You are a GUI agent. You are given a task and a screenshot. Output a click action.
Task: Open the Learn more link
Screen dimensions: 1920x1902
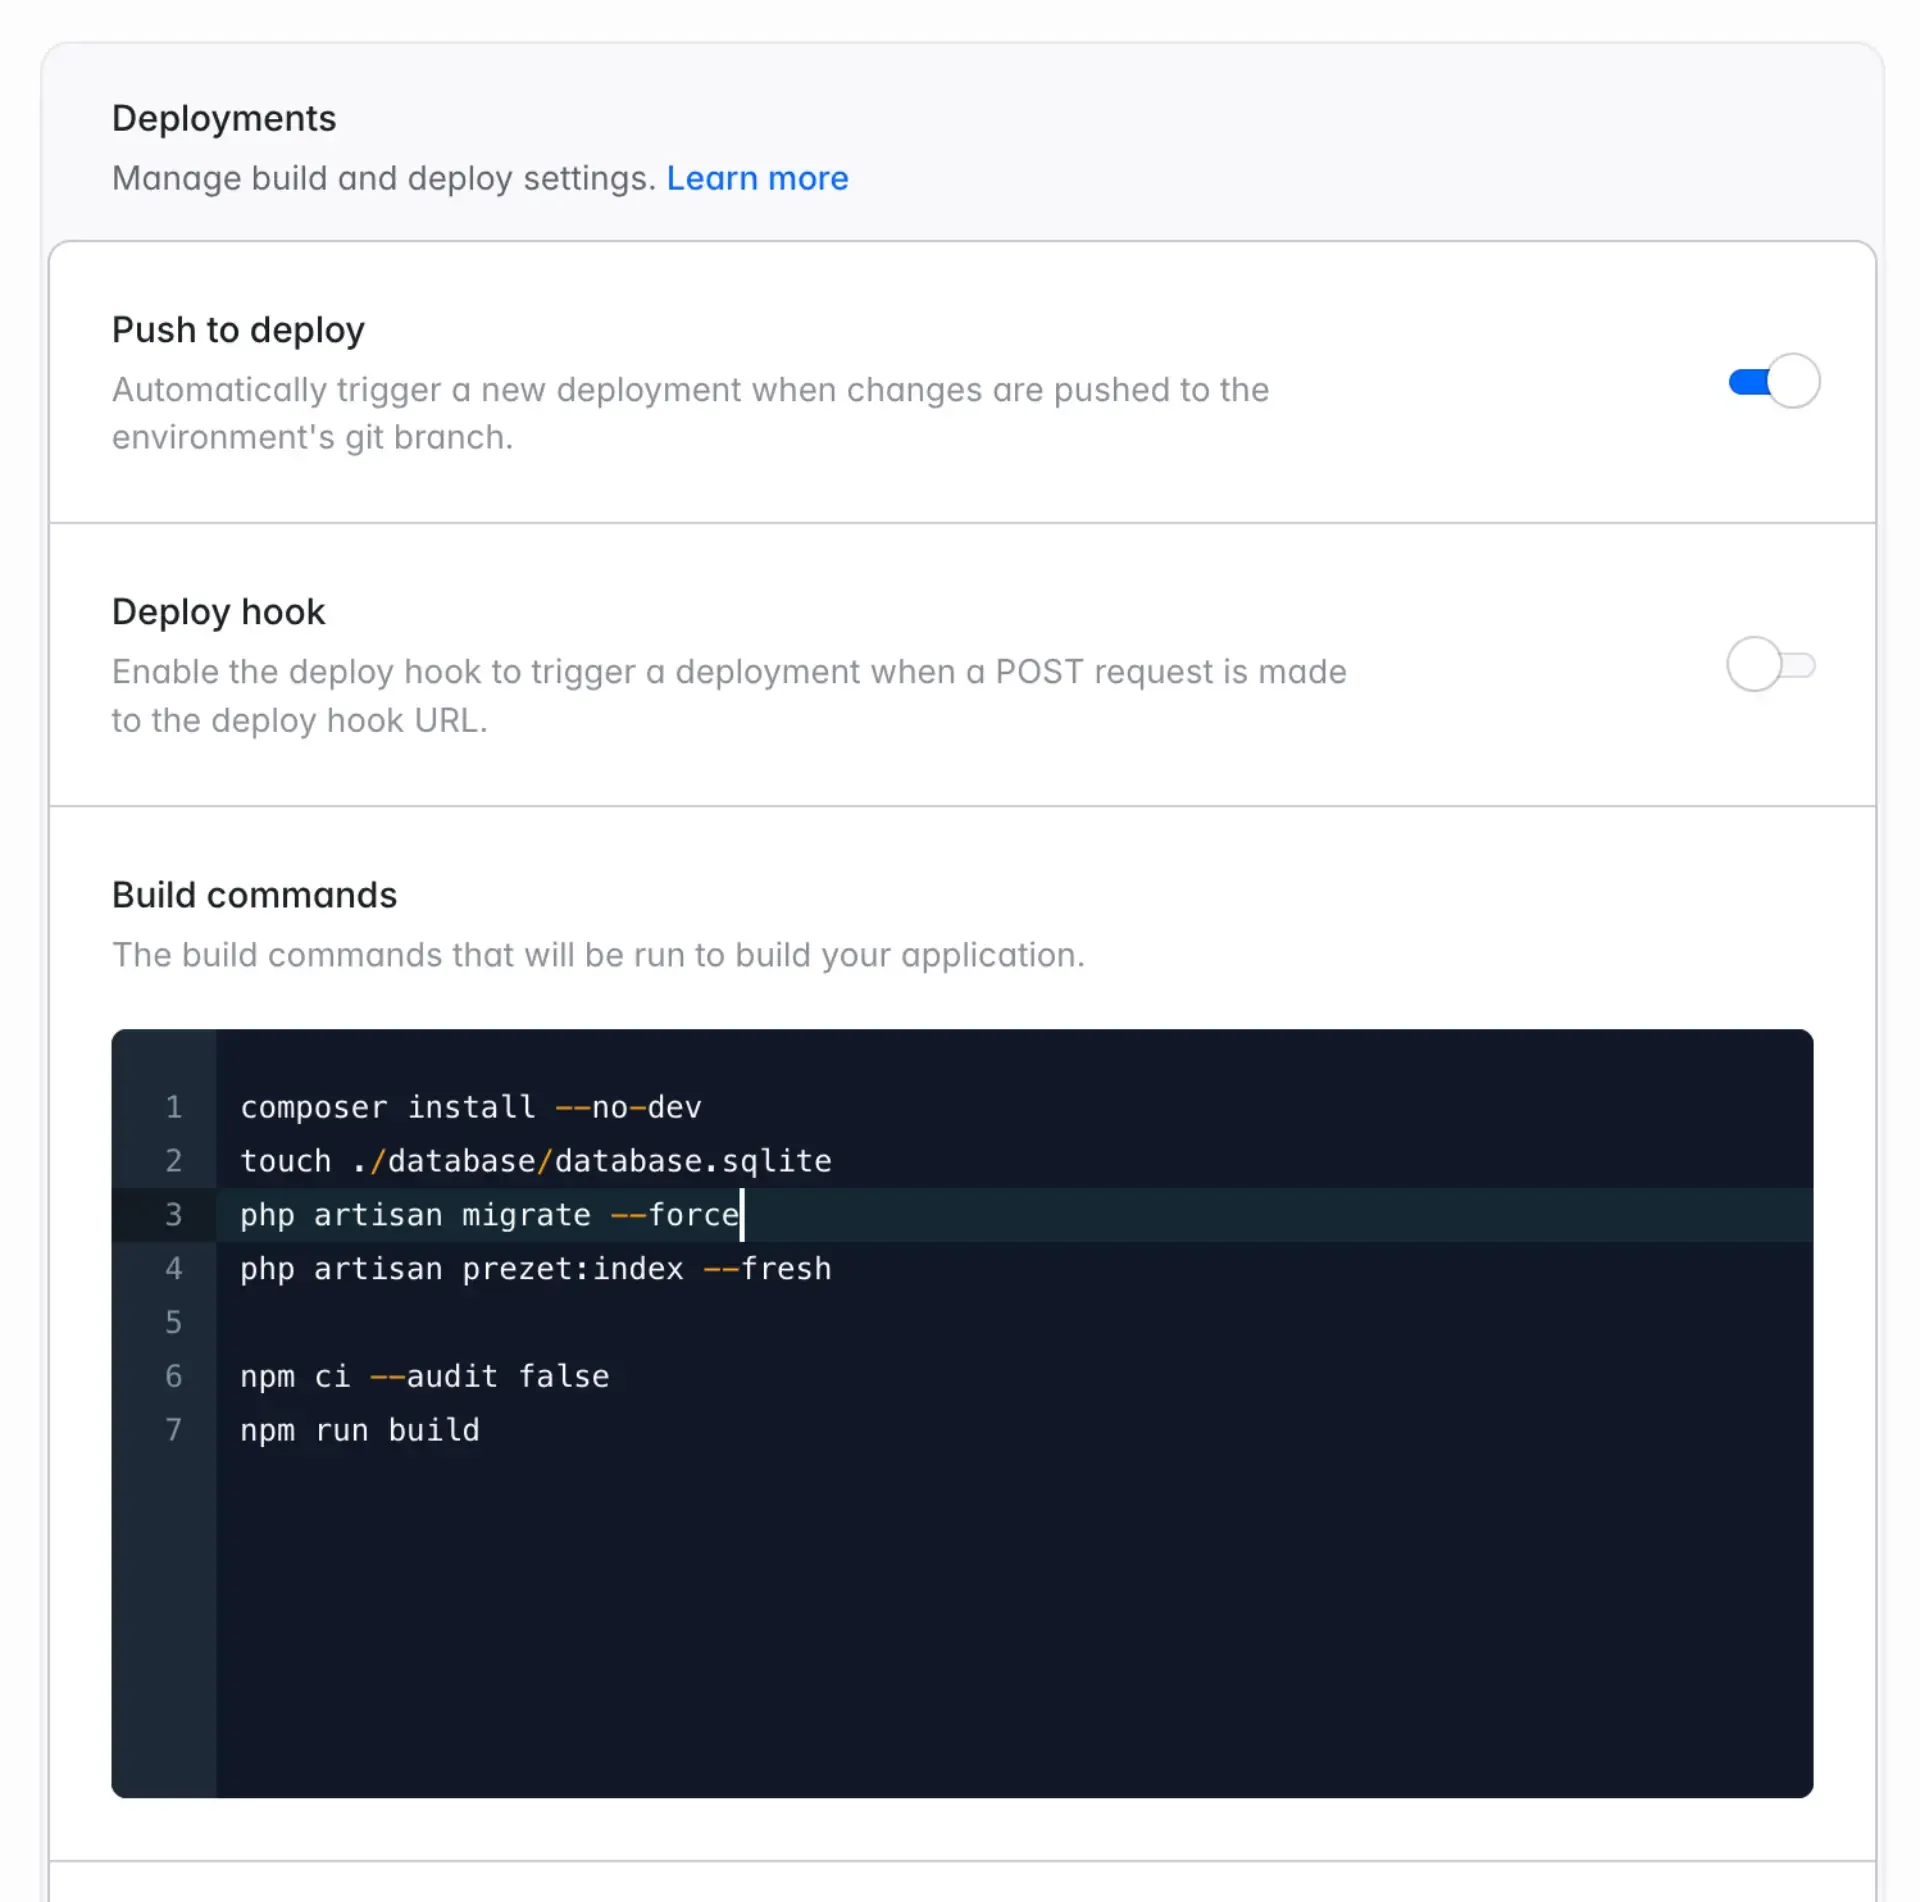click(x=757, y=178)
